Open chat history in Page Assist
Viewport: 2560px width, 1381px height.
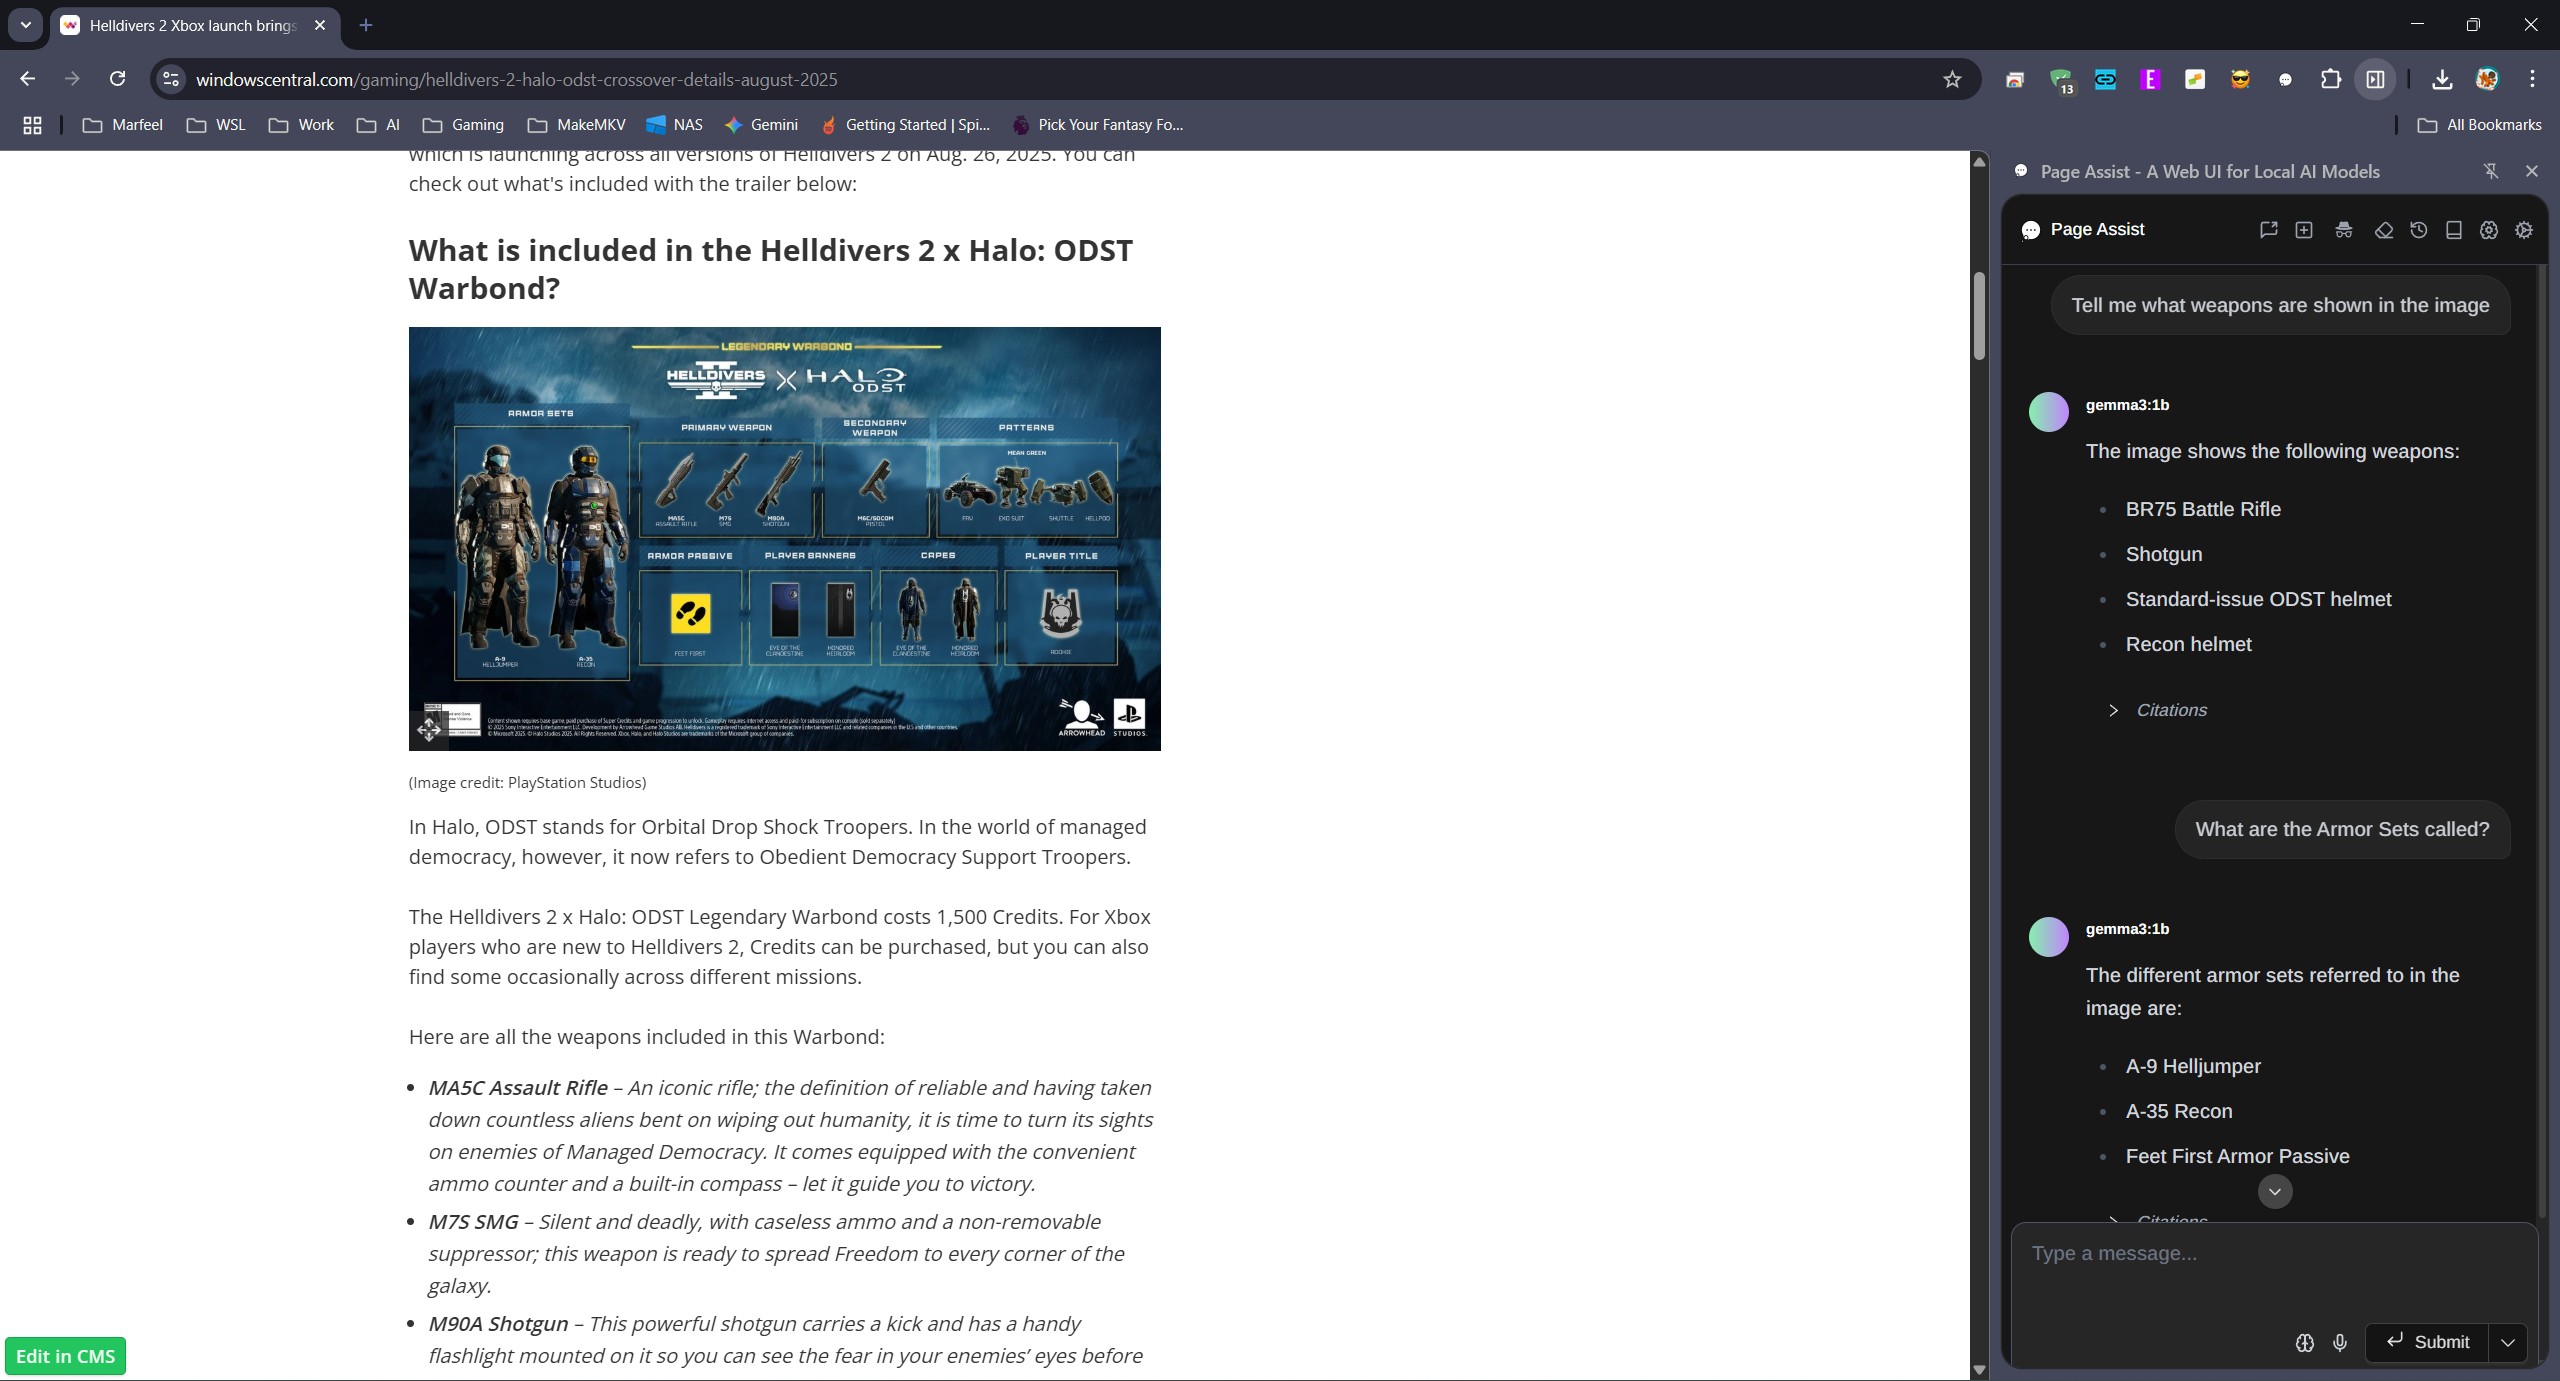2419,230
